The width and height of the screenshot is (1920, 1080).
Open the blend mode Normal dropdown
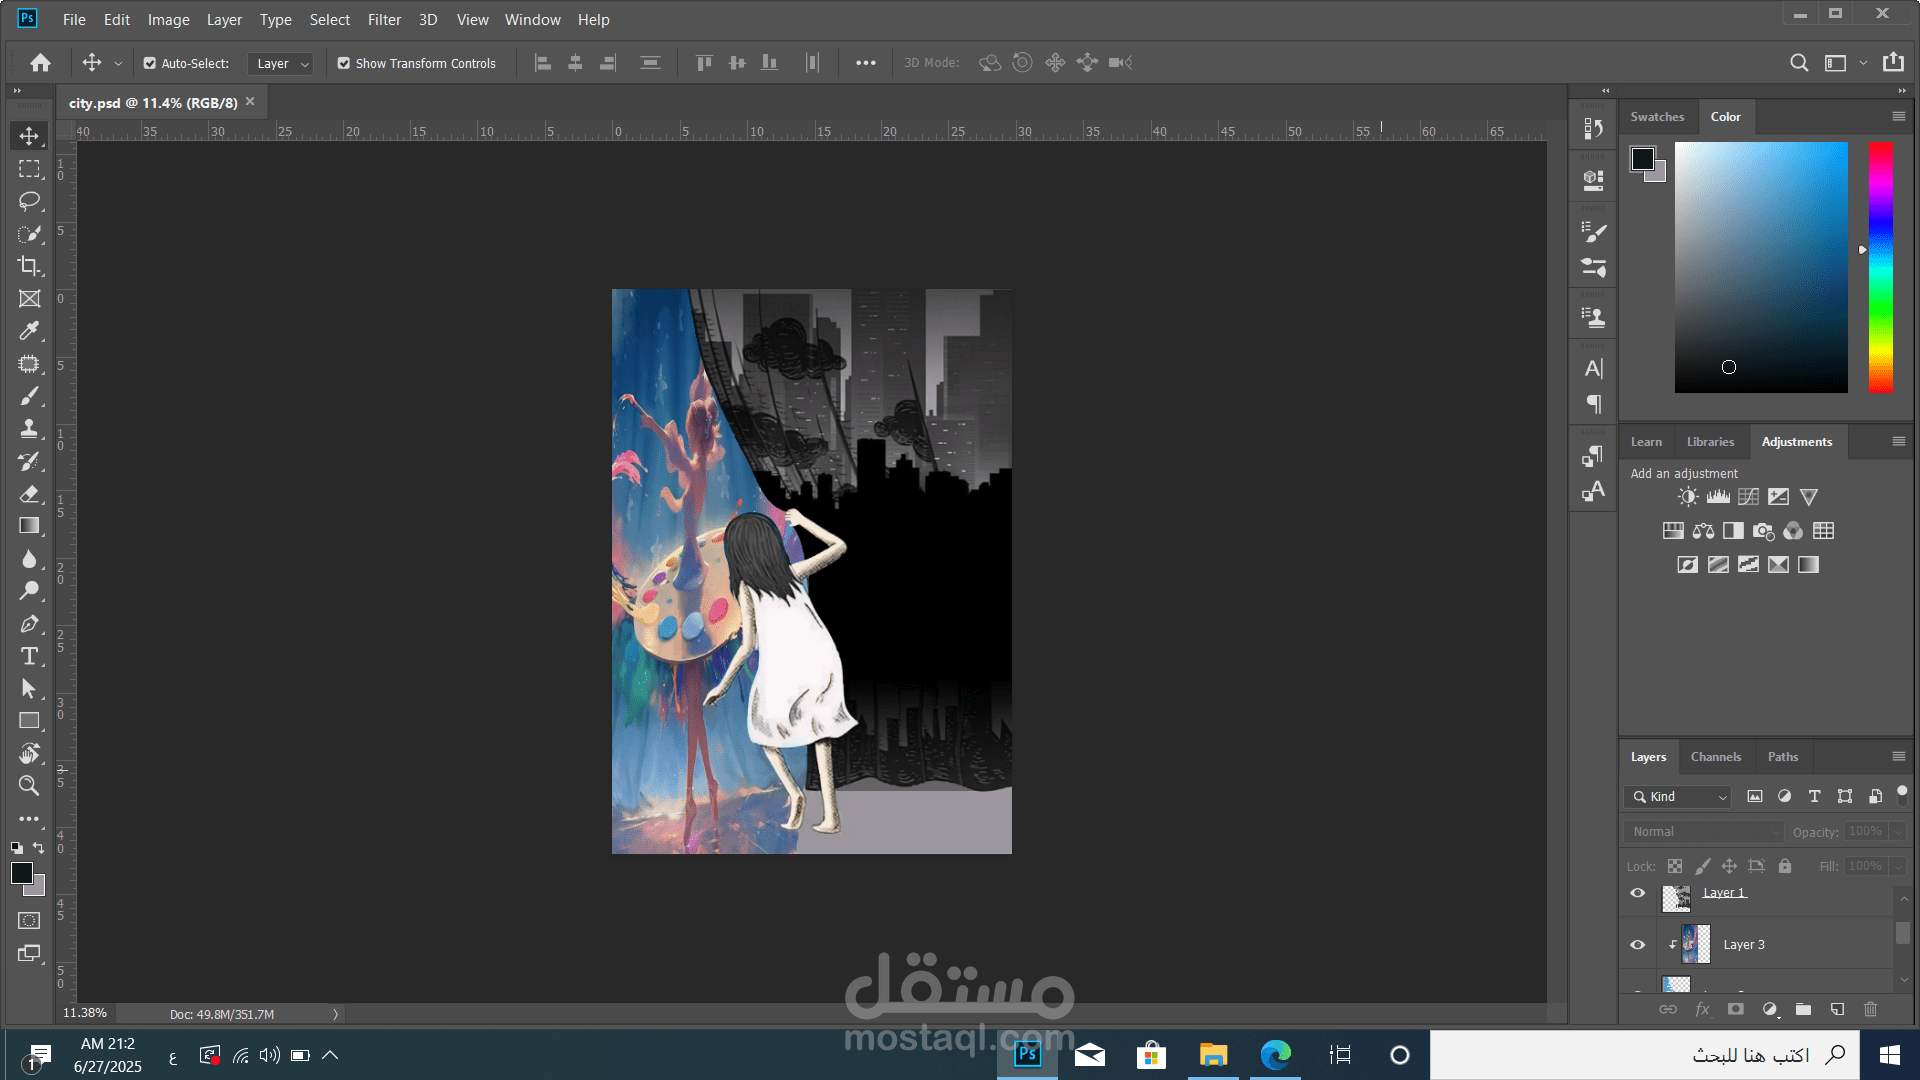pyautogui.click(x=1704, y=832)
